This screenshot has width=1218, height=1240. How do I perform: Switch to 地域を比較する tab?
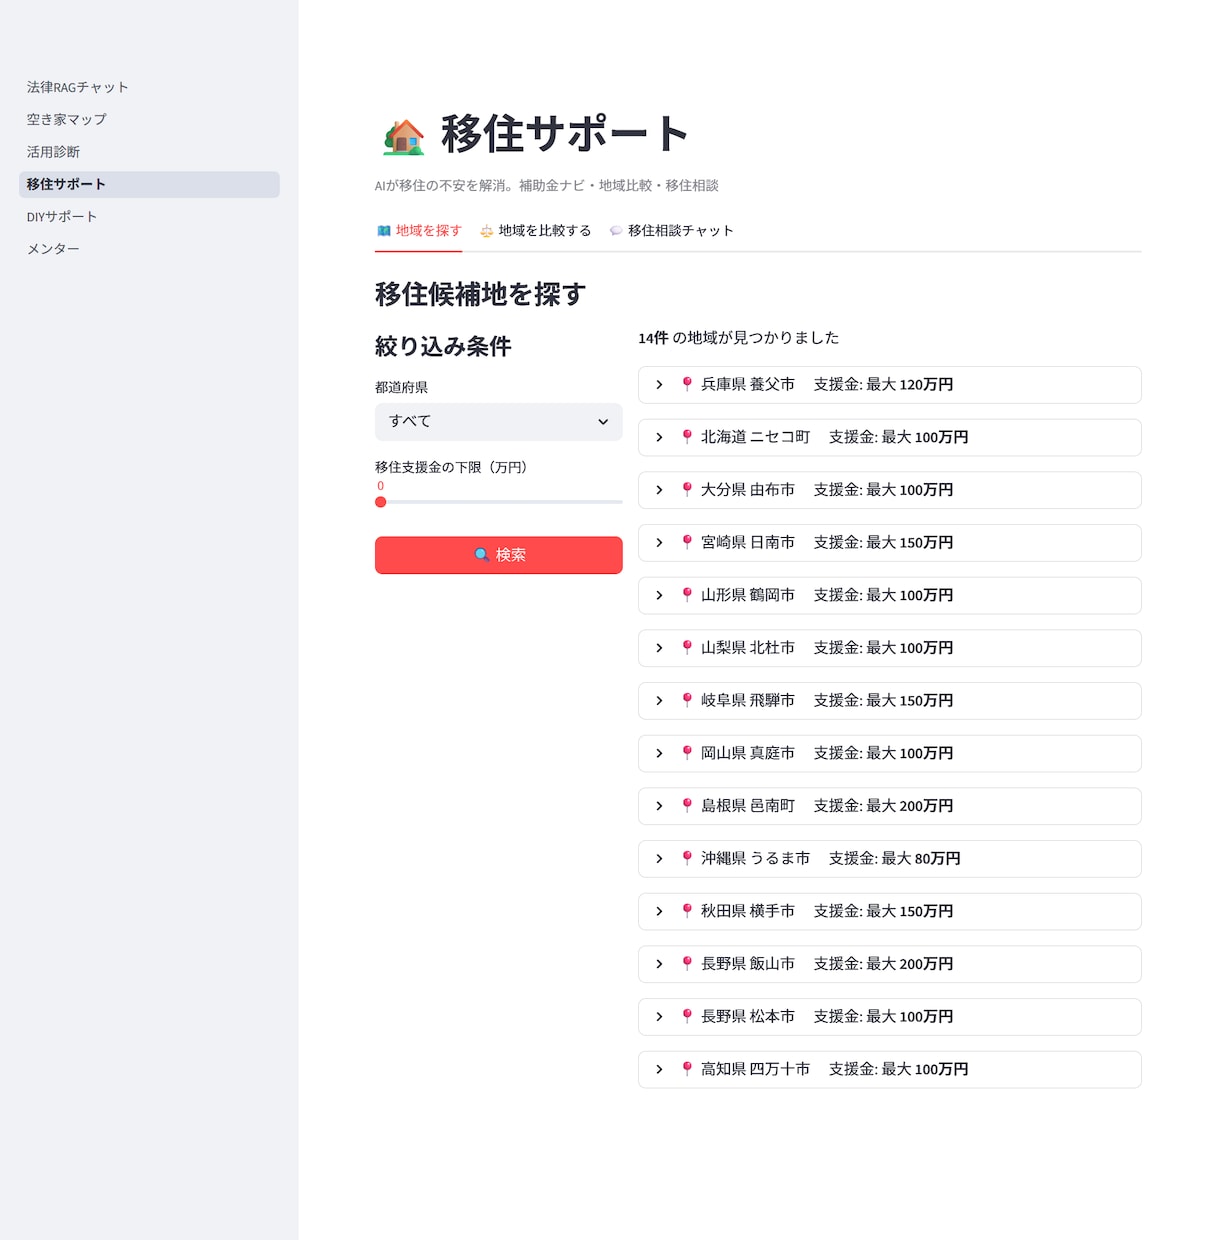pos(535,231)
